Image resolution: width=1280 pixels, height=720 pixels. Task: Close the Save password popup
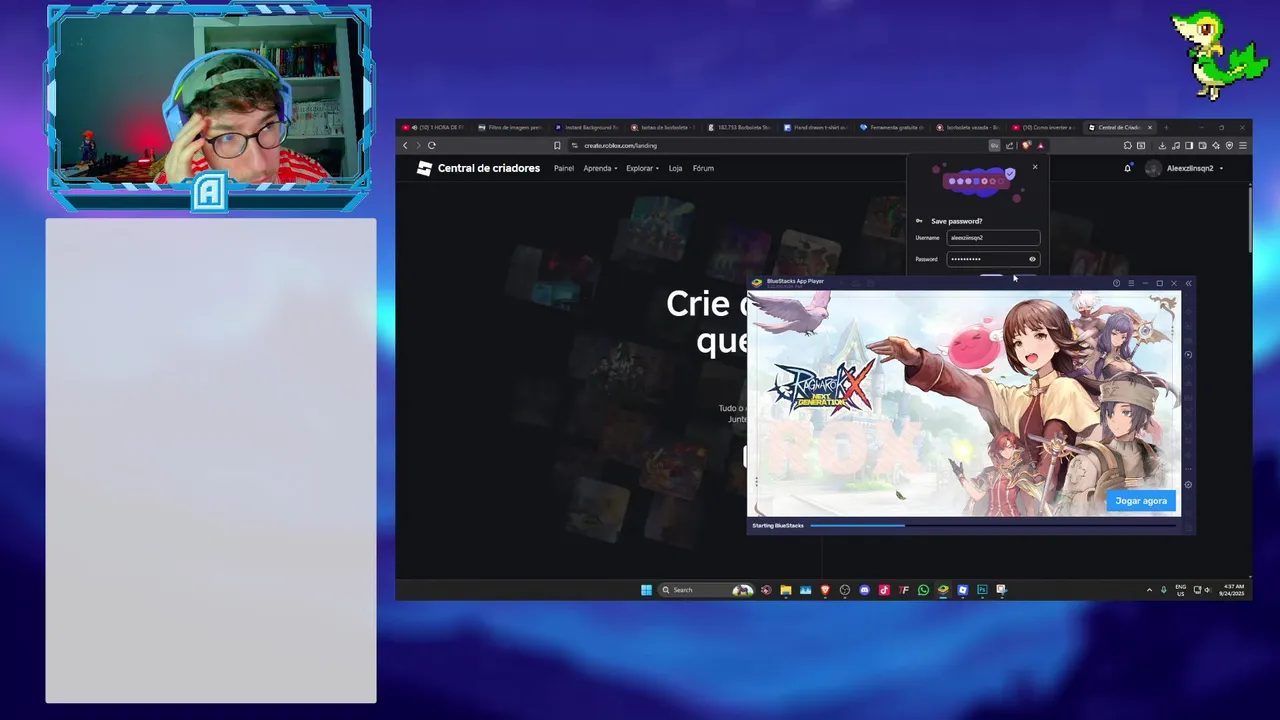pyautogui.click(x=1035, y=167)
